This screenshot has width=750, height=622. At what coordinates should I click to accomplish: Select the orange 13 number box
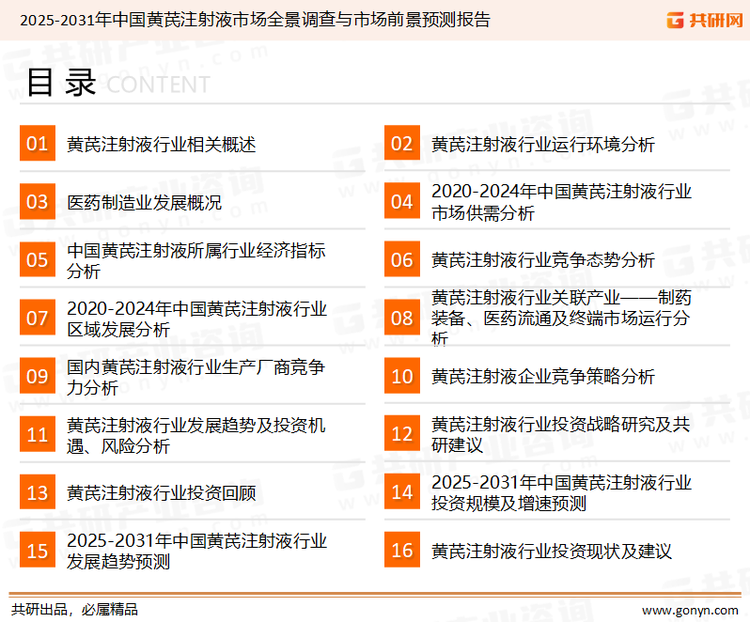pos(37,492)
